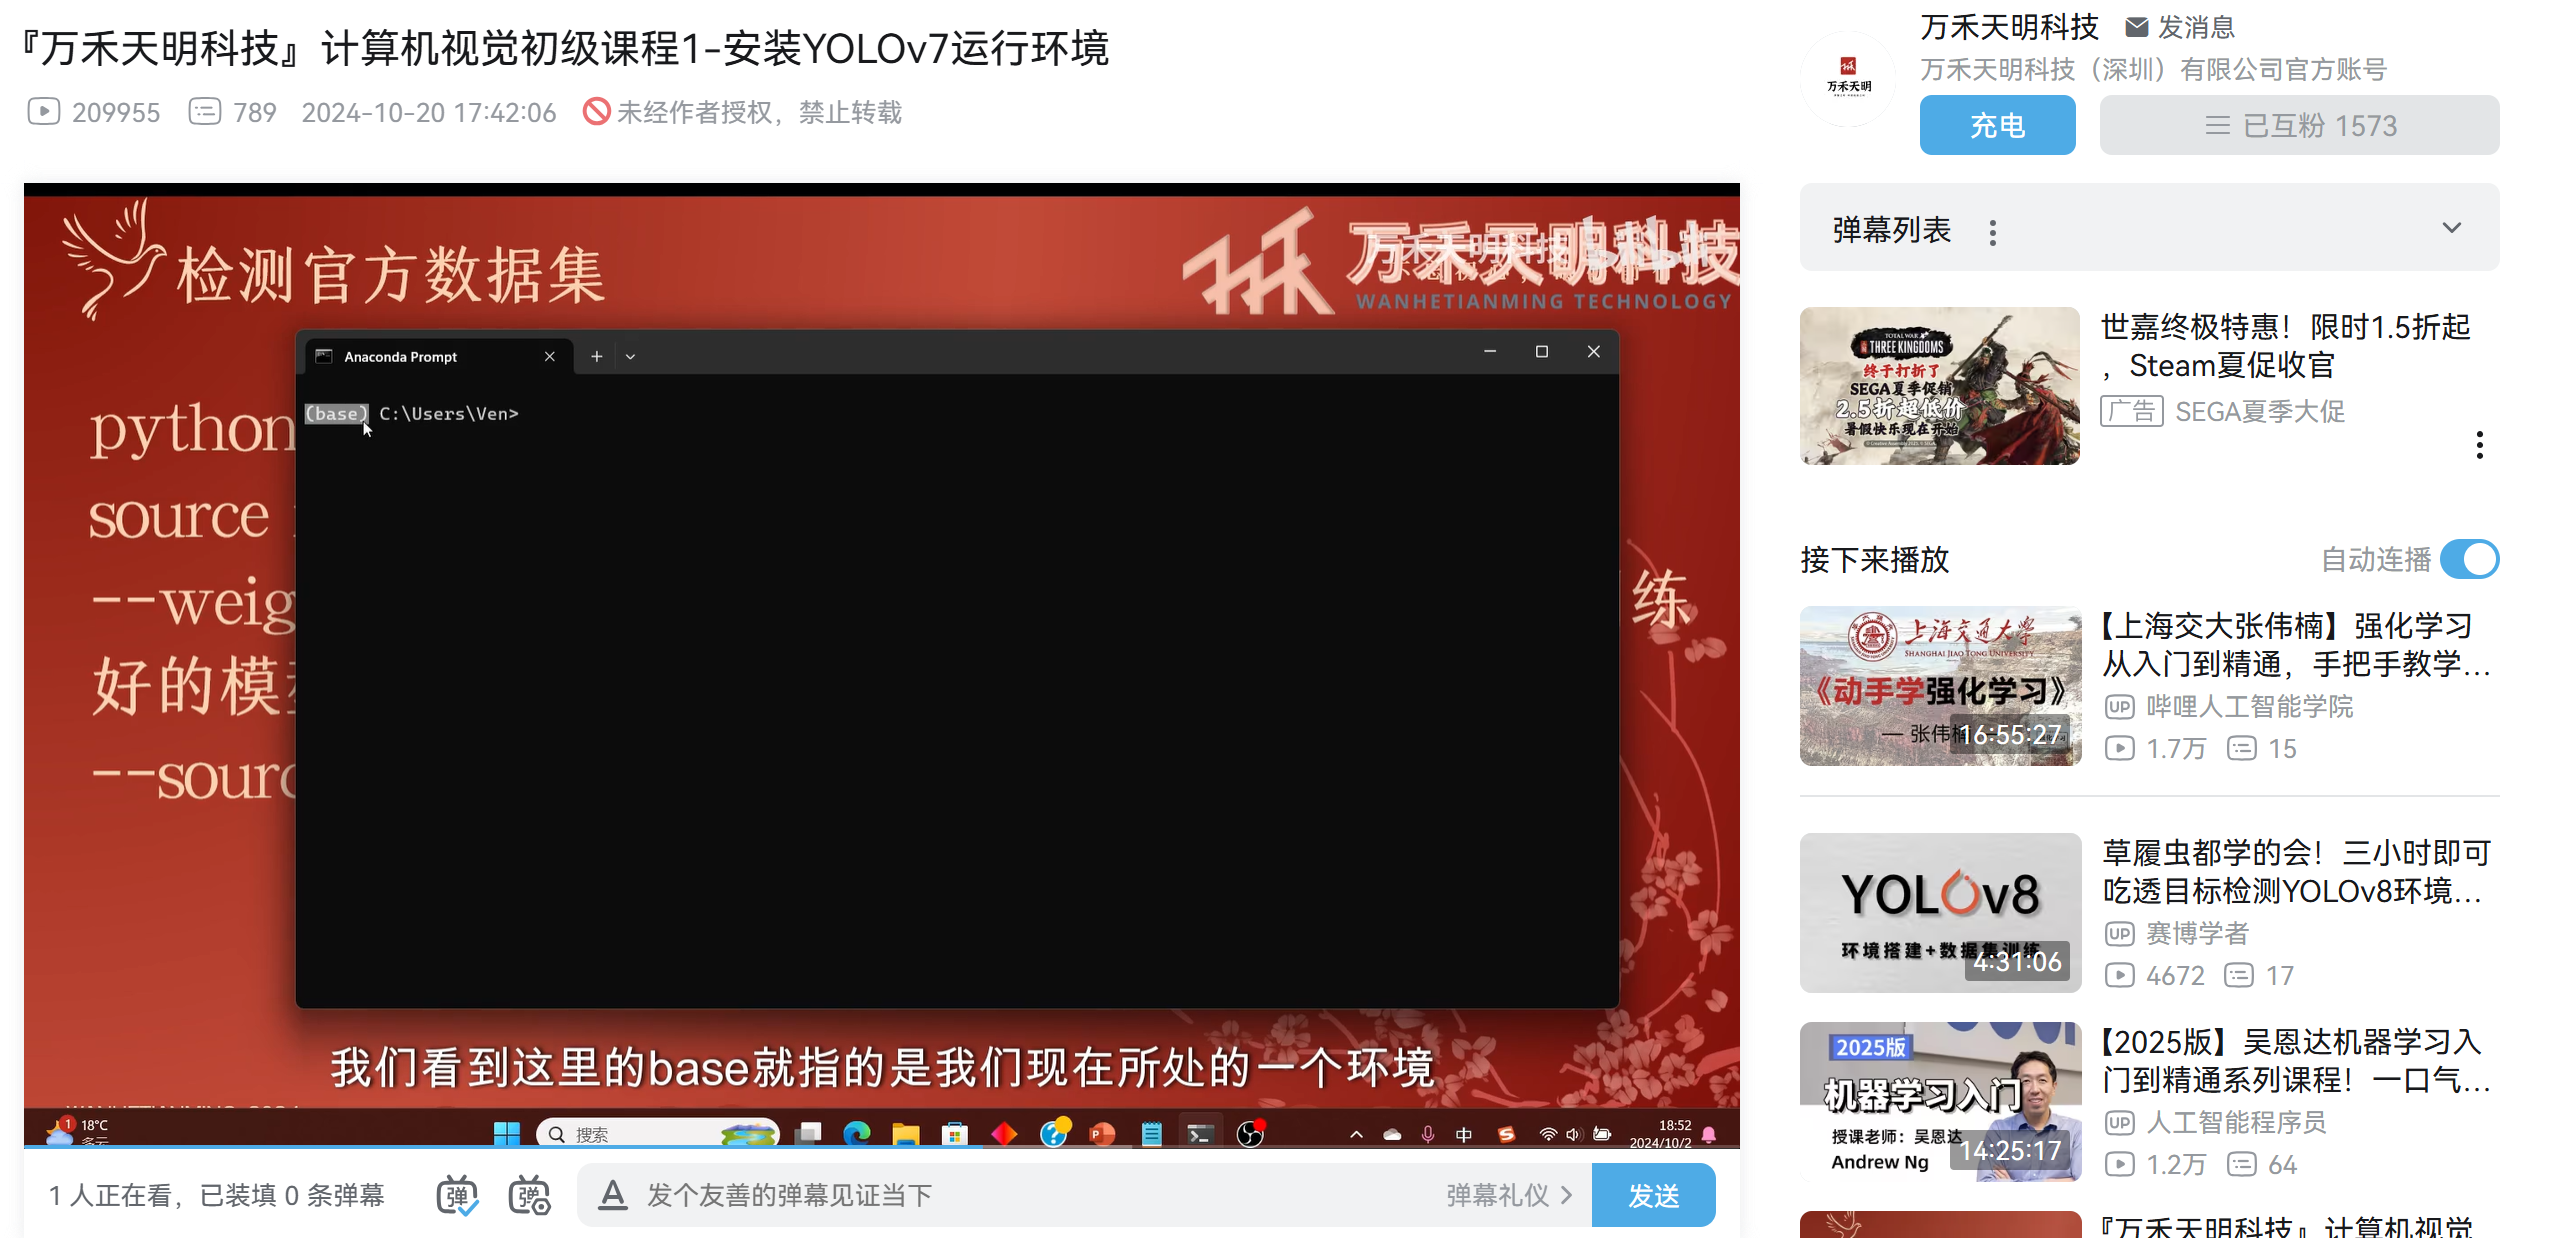
Task: Open the red diamond app taskbar icon
Action: [x=1003, y=1133]
